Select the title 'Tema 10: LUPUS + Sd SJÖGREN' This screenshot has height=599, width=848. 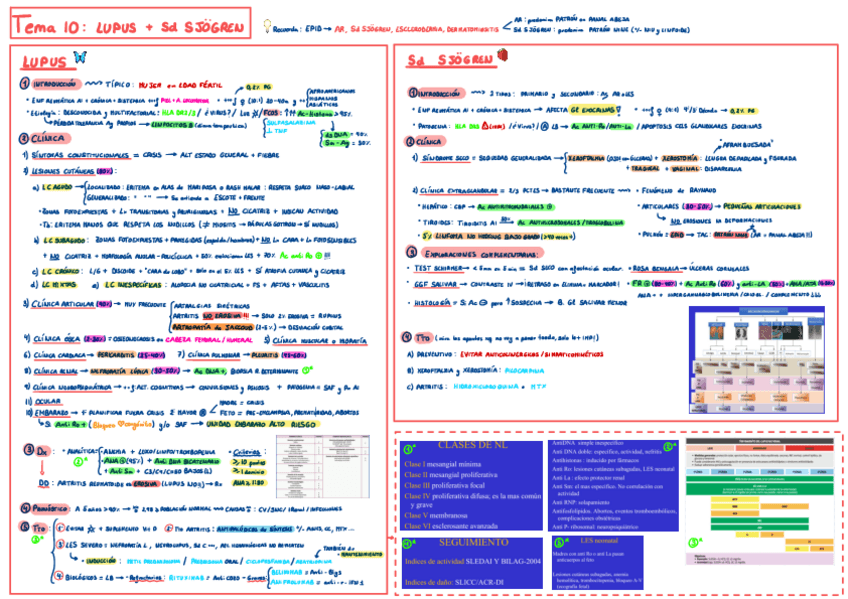[x=130, y=24]
